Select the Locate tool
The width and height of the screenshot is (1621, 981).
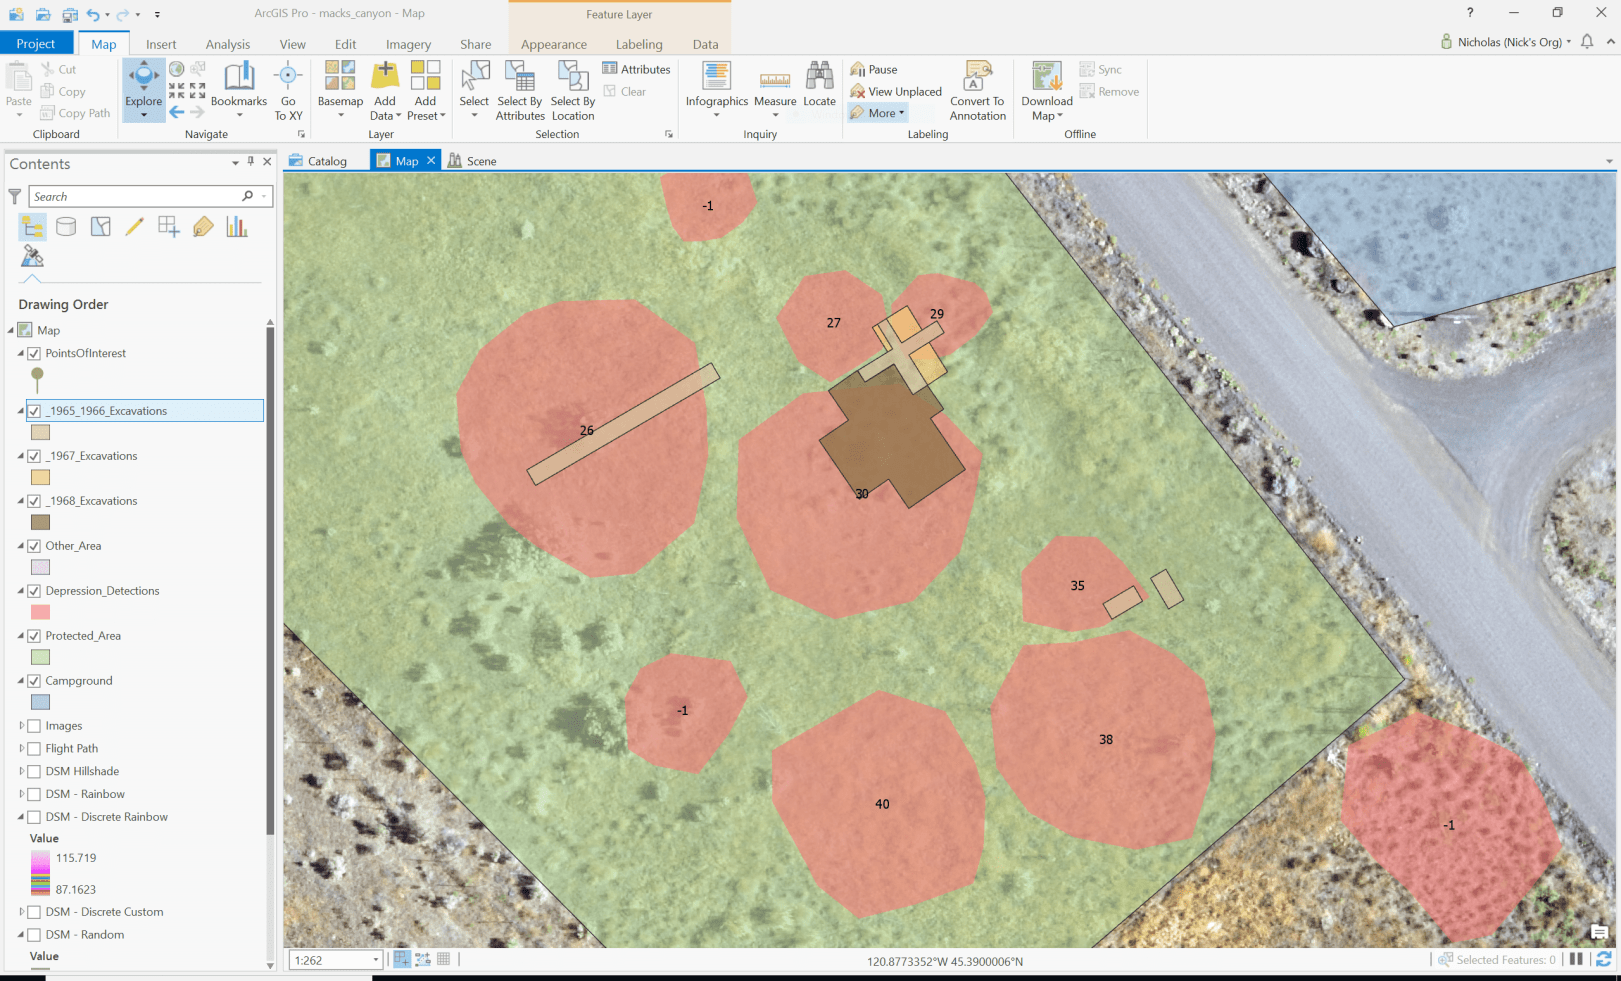[819, 89]
